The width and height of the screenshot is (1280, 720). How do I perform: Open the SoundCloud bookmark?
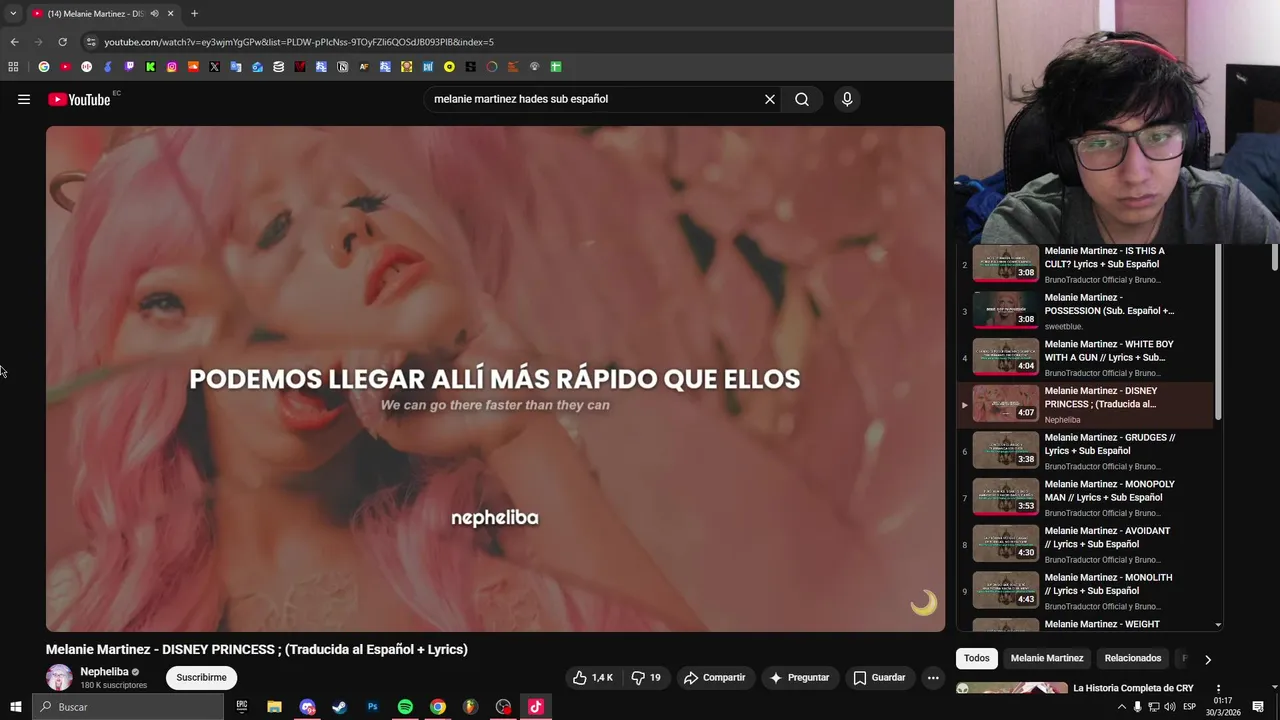[193, 67]
